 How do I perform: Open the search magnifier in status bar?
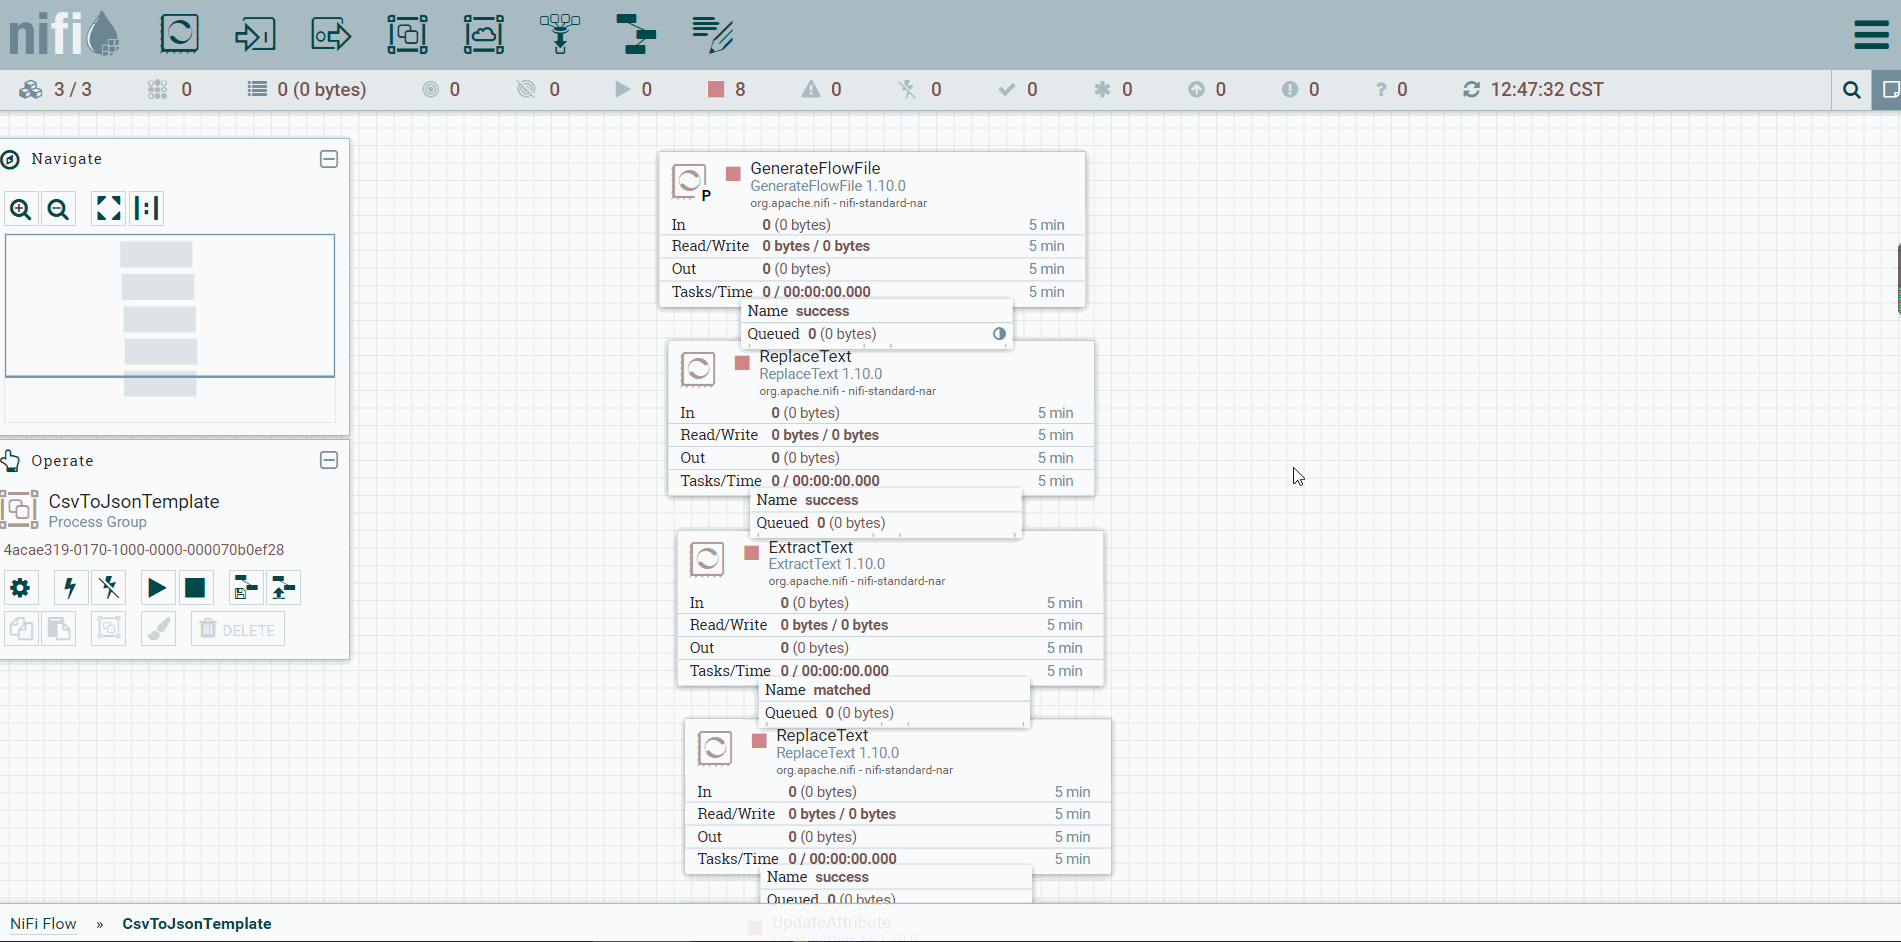pyautogui.click(x=1852, y=90)
